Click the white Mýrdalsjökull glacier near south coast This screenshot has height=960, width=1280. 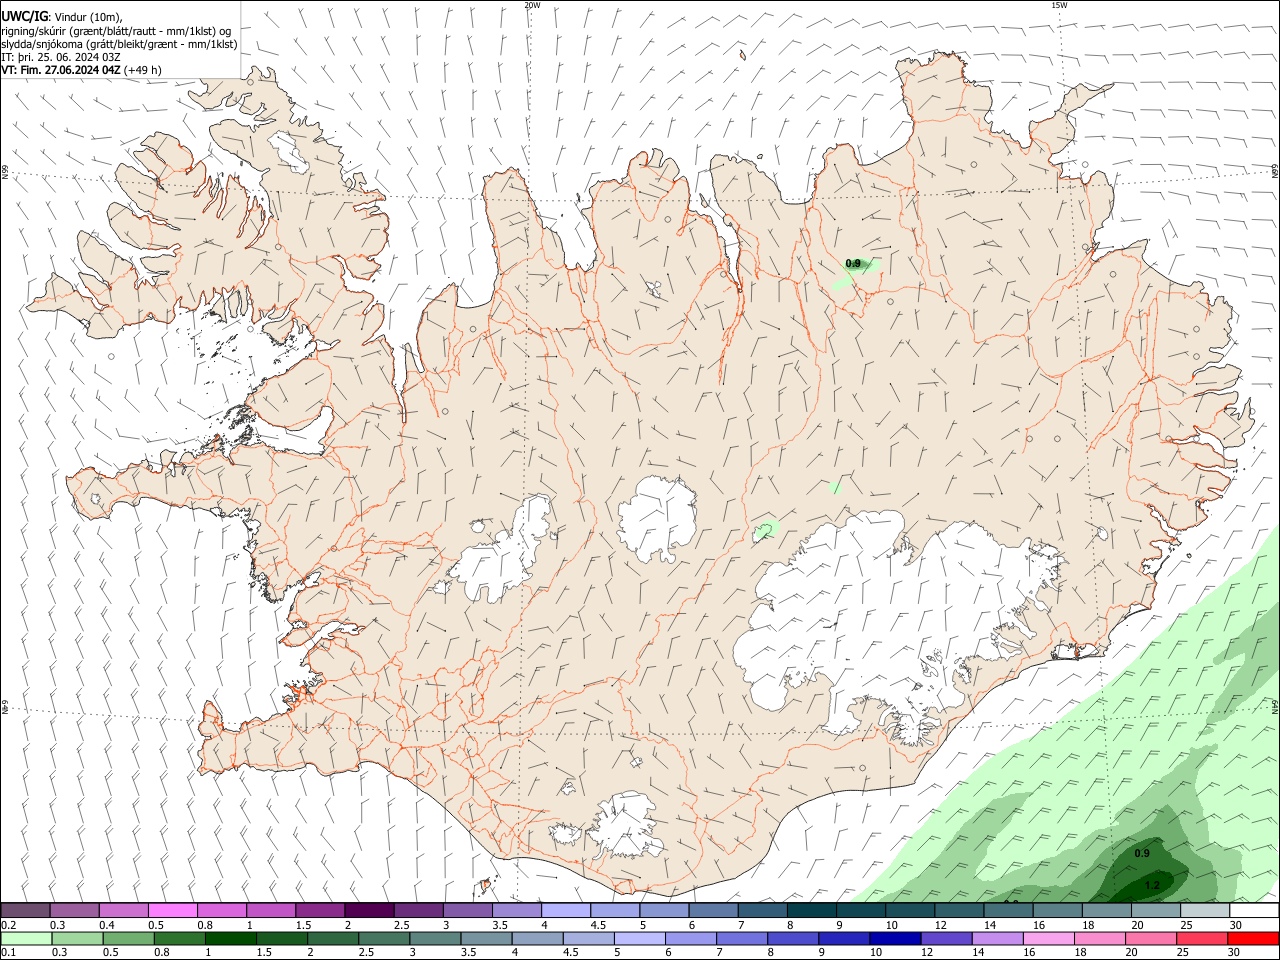(625, 825)
